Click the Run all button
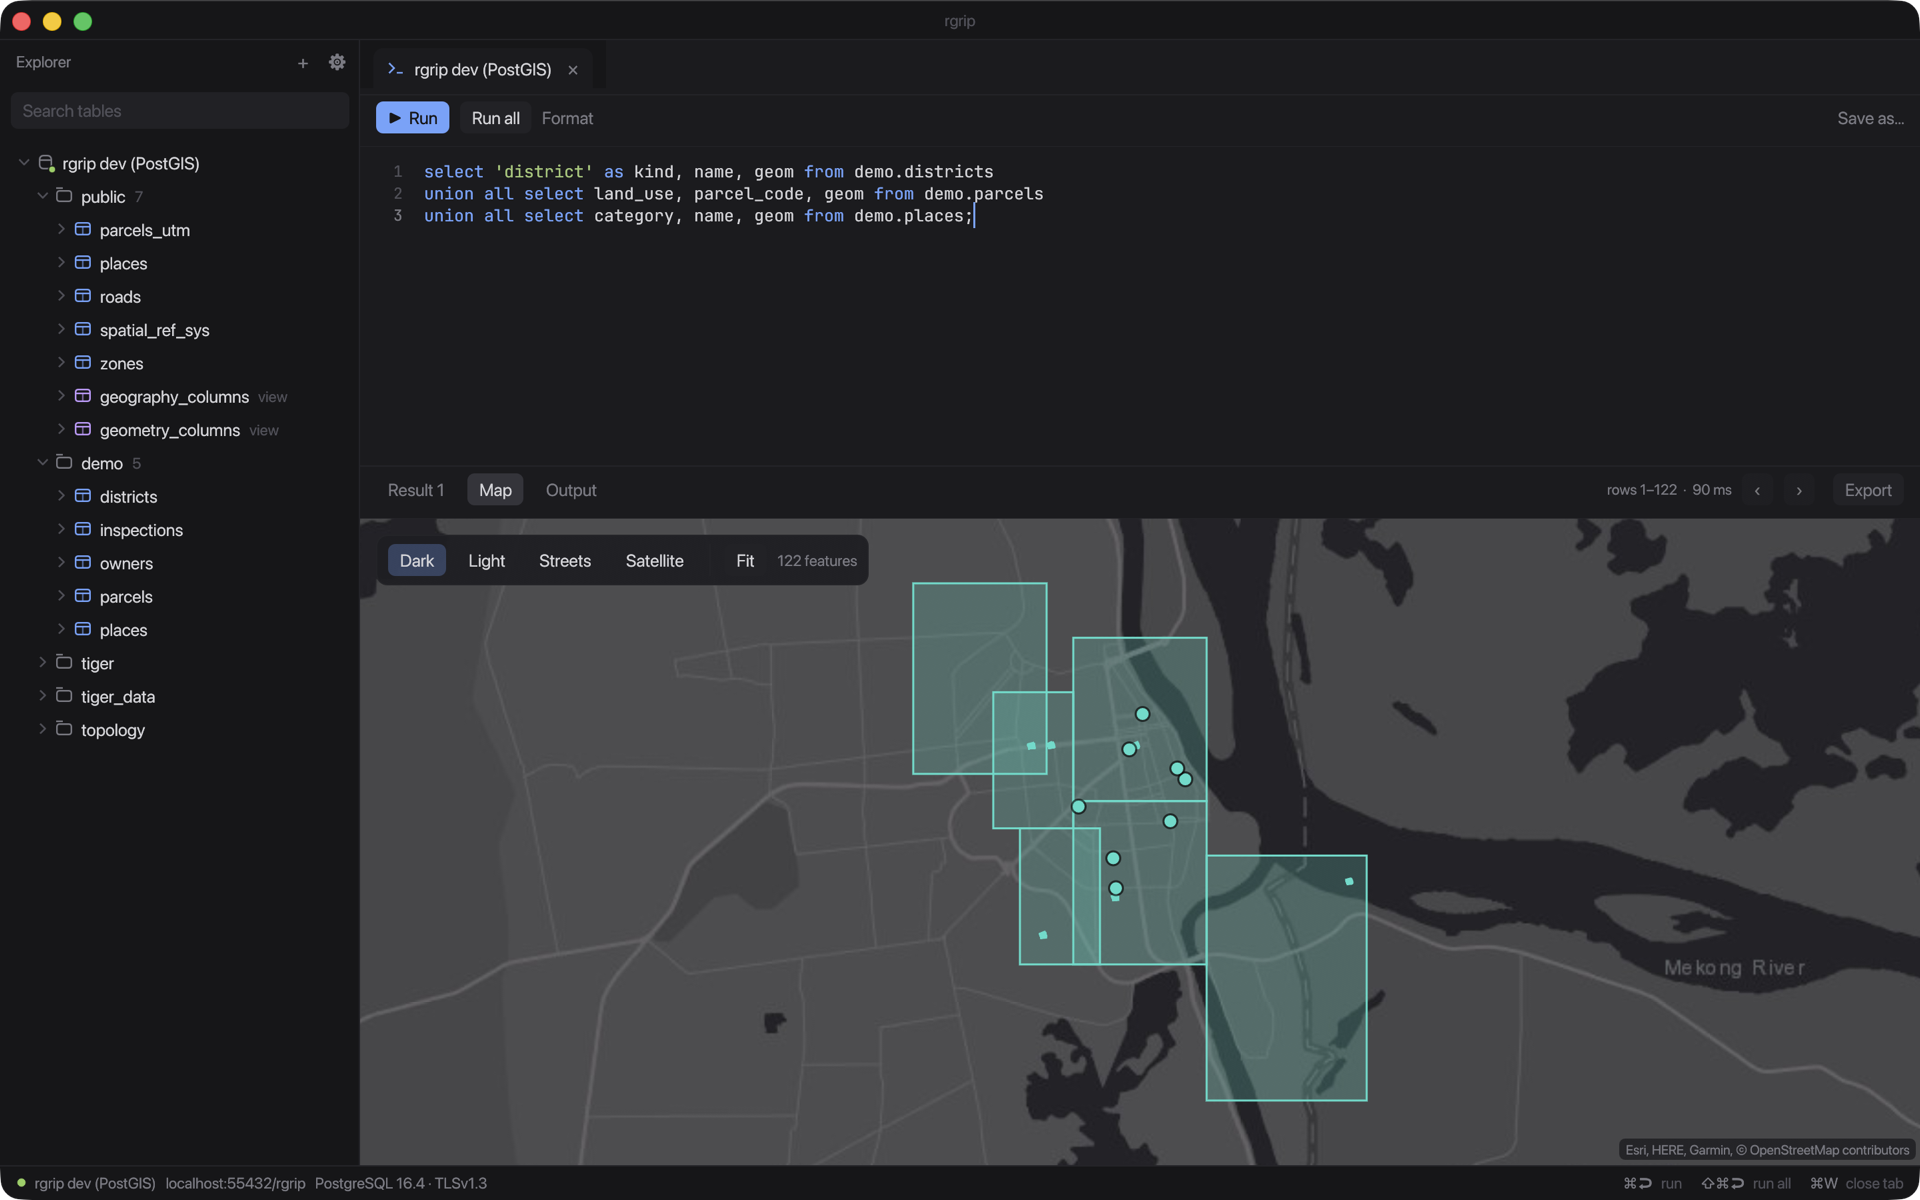Viewport: 1920px width, 1200px height. (x=495, y=118)
